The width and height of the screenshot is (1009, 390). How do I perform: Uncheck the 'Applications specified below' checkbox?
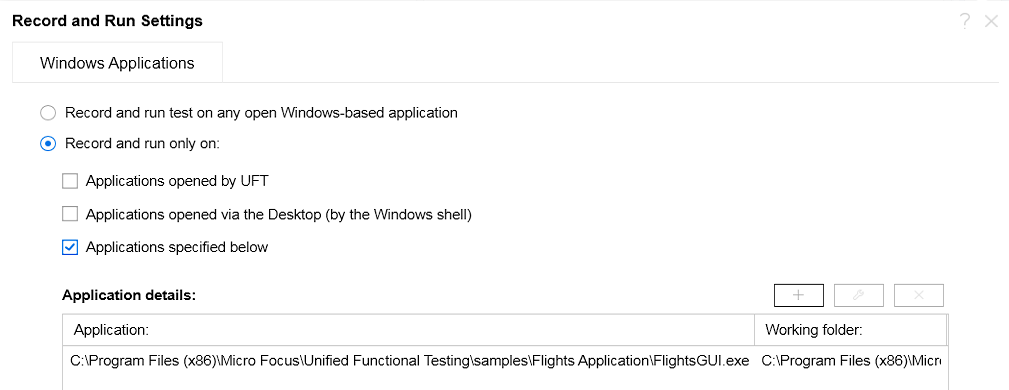pyautogui.click(x=69, y=247)
